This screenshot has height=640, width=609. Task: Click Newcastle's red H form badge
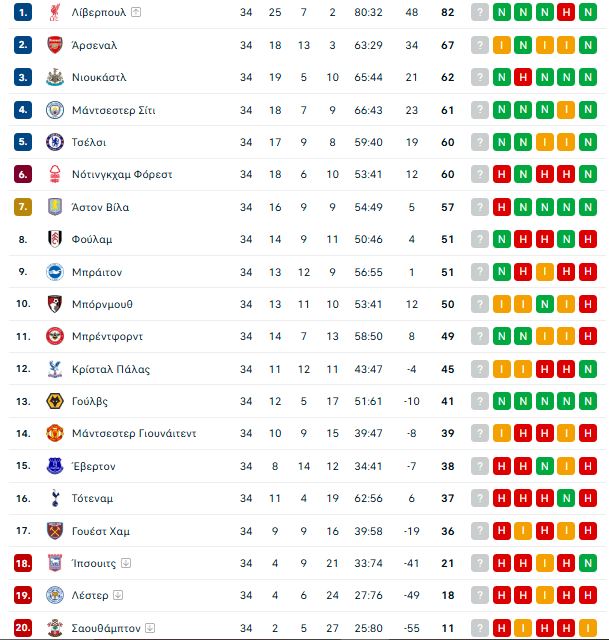click(x=523, y=77)
